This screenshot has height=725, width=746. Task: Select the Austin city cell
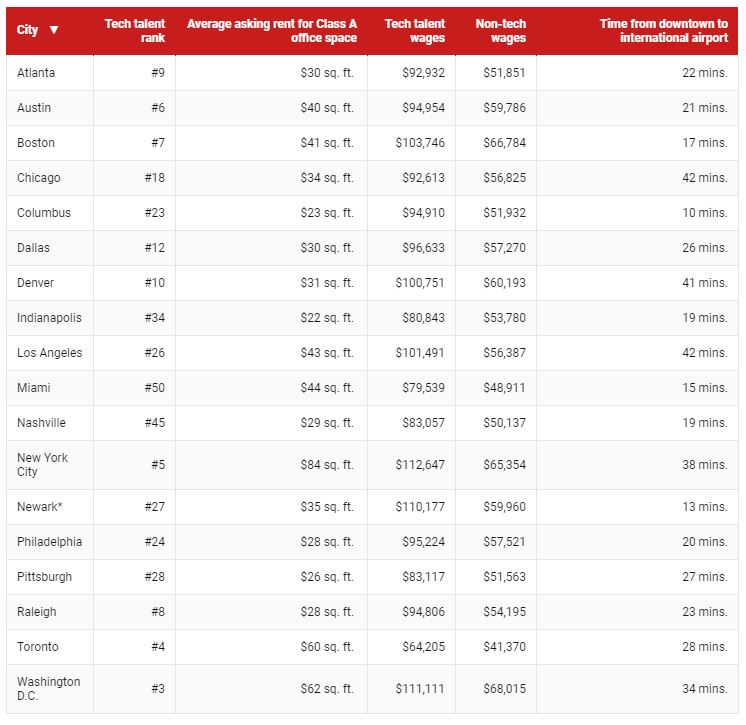coord(50,108)
